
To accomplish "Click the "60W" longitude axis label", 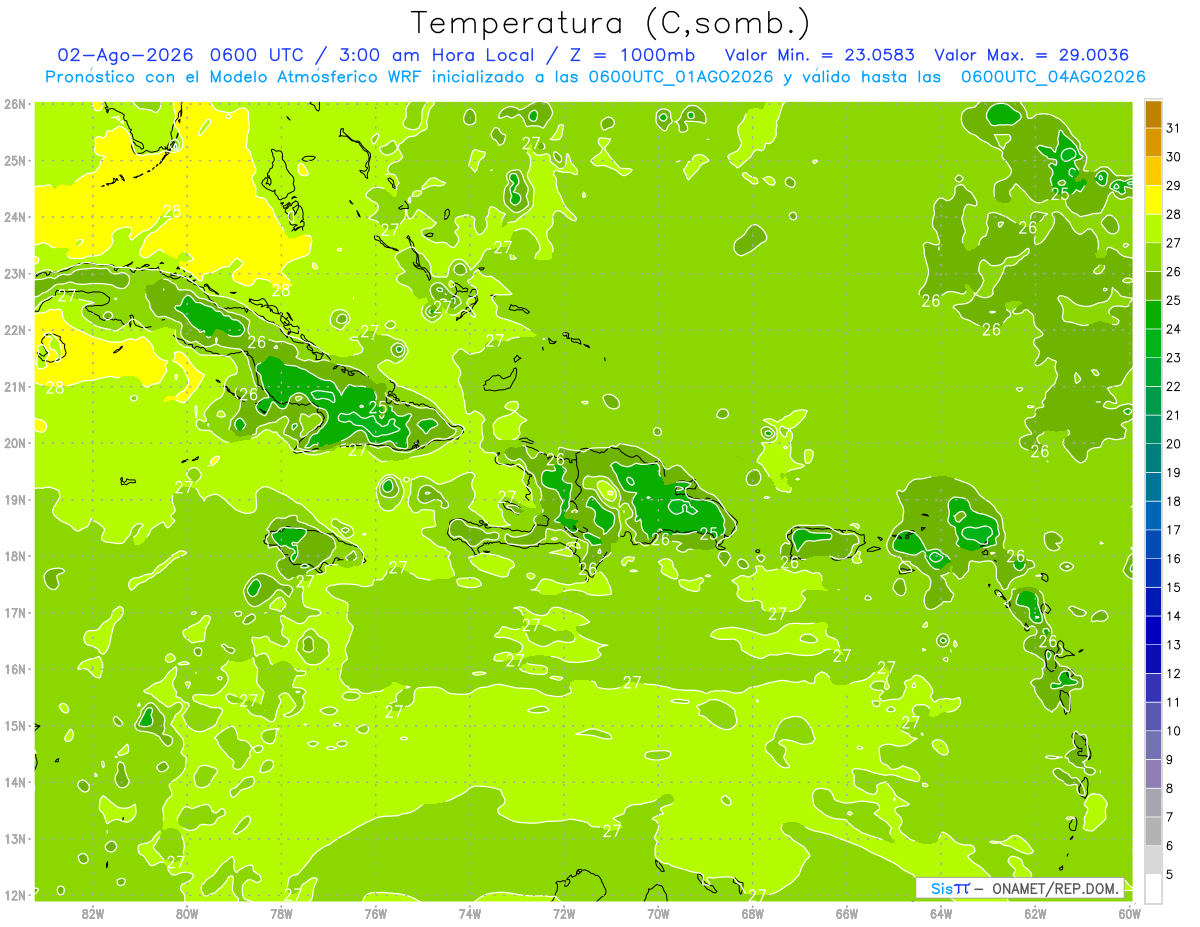I will (1130, 913).
